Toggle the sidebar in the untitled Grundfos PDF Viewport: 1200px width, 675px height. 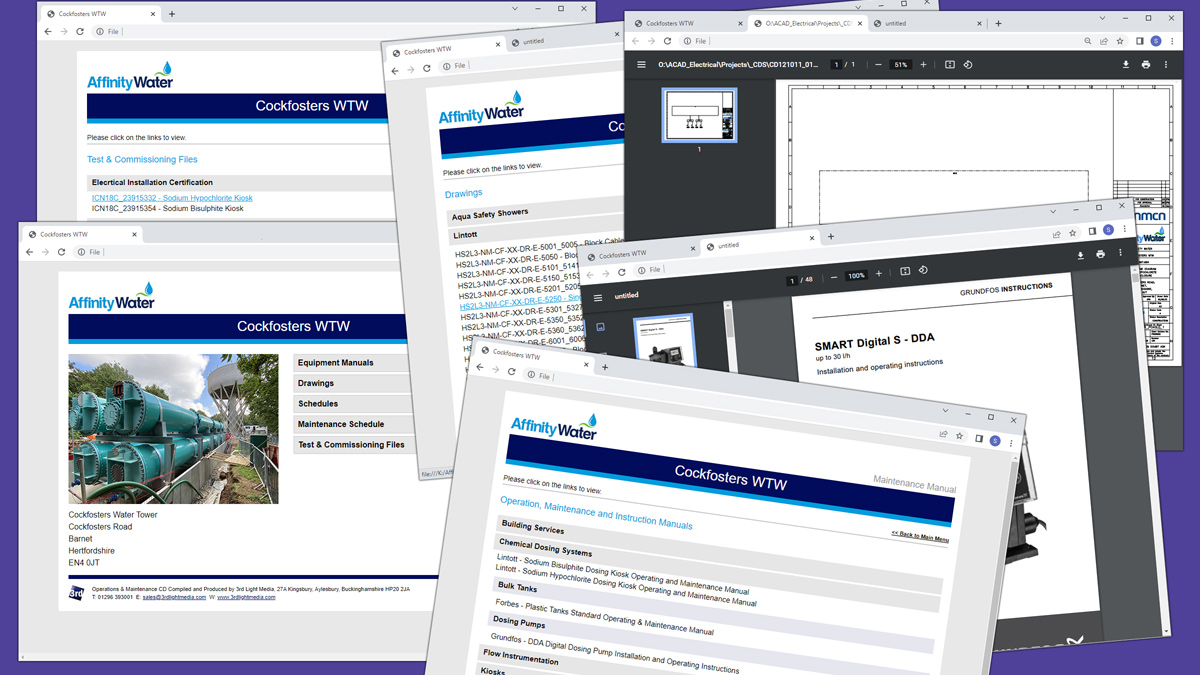click(598, 297)
